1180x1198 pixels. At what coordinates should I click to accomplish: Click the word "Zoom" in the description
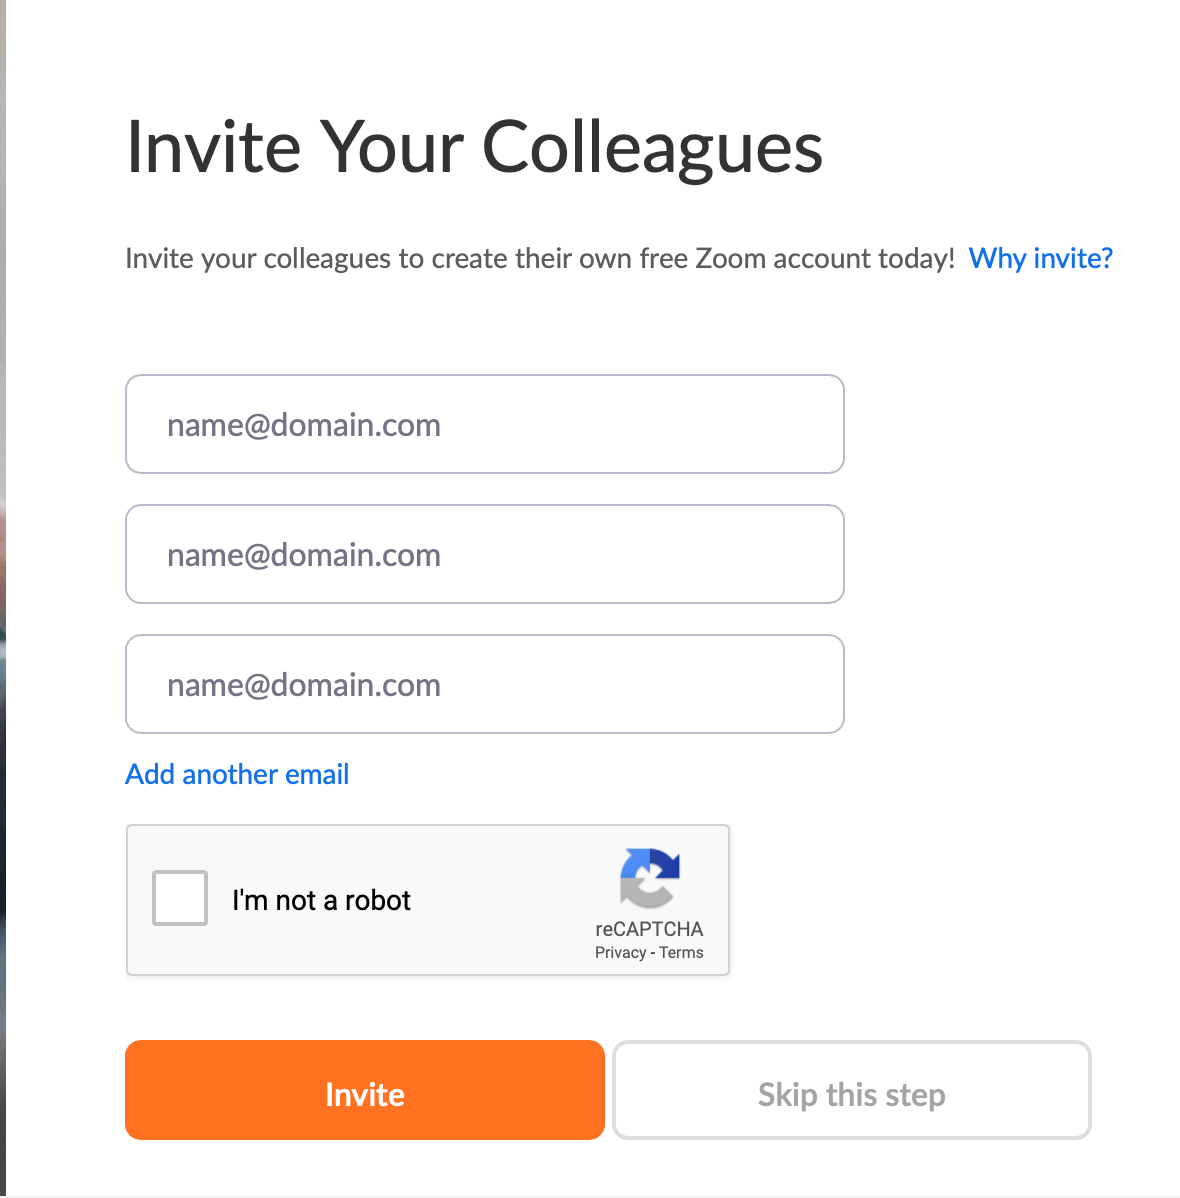[730, 258]
